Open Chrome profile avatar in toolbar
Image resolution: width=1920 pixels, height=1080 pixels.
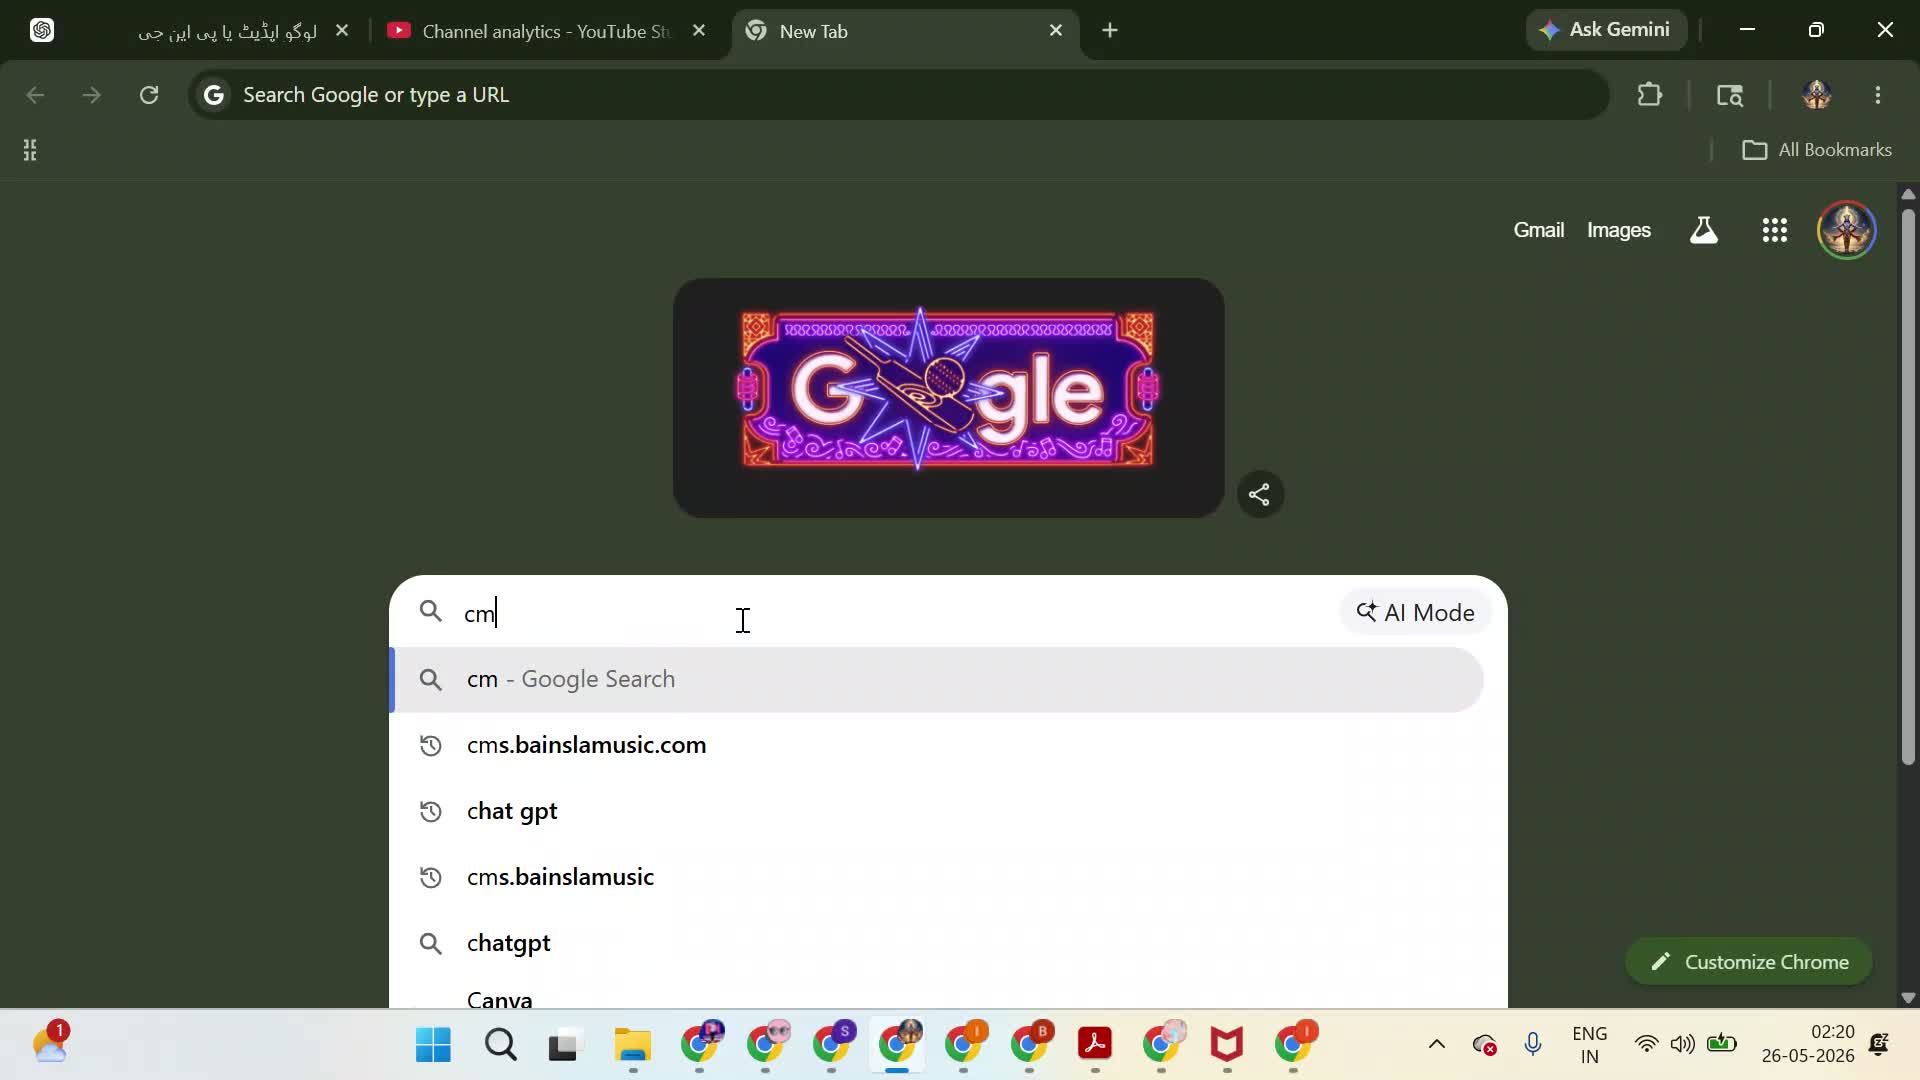click(x=1817, y=95)
